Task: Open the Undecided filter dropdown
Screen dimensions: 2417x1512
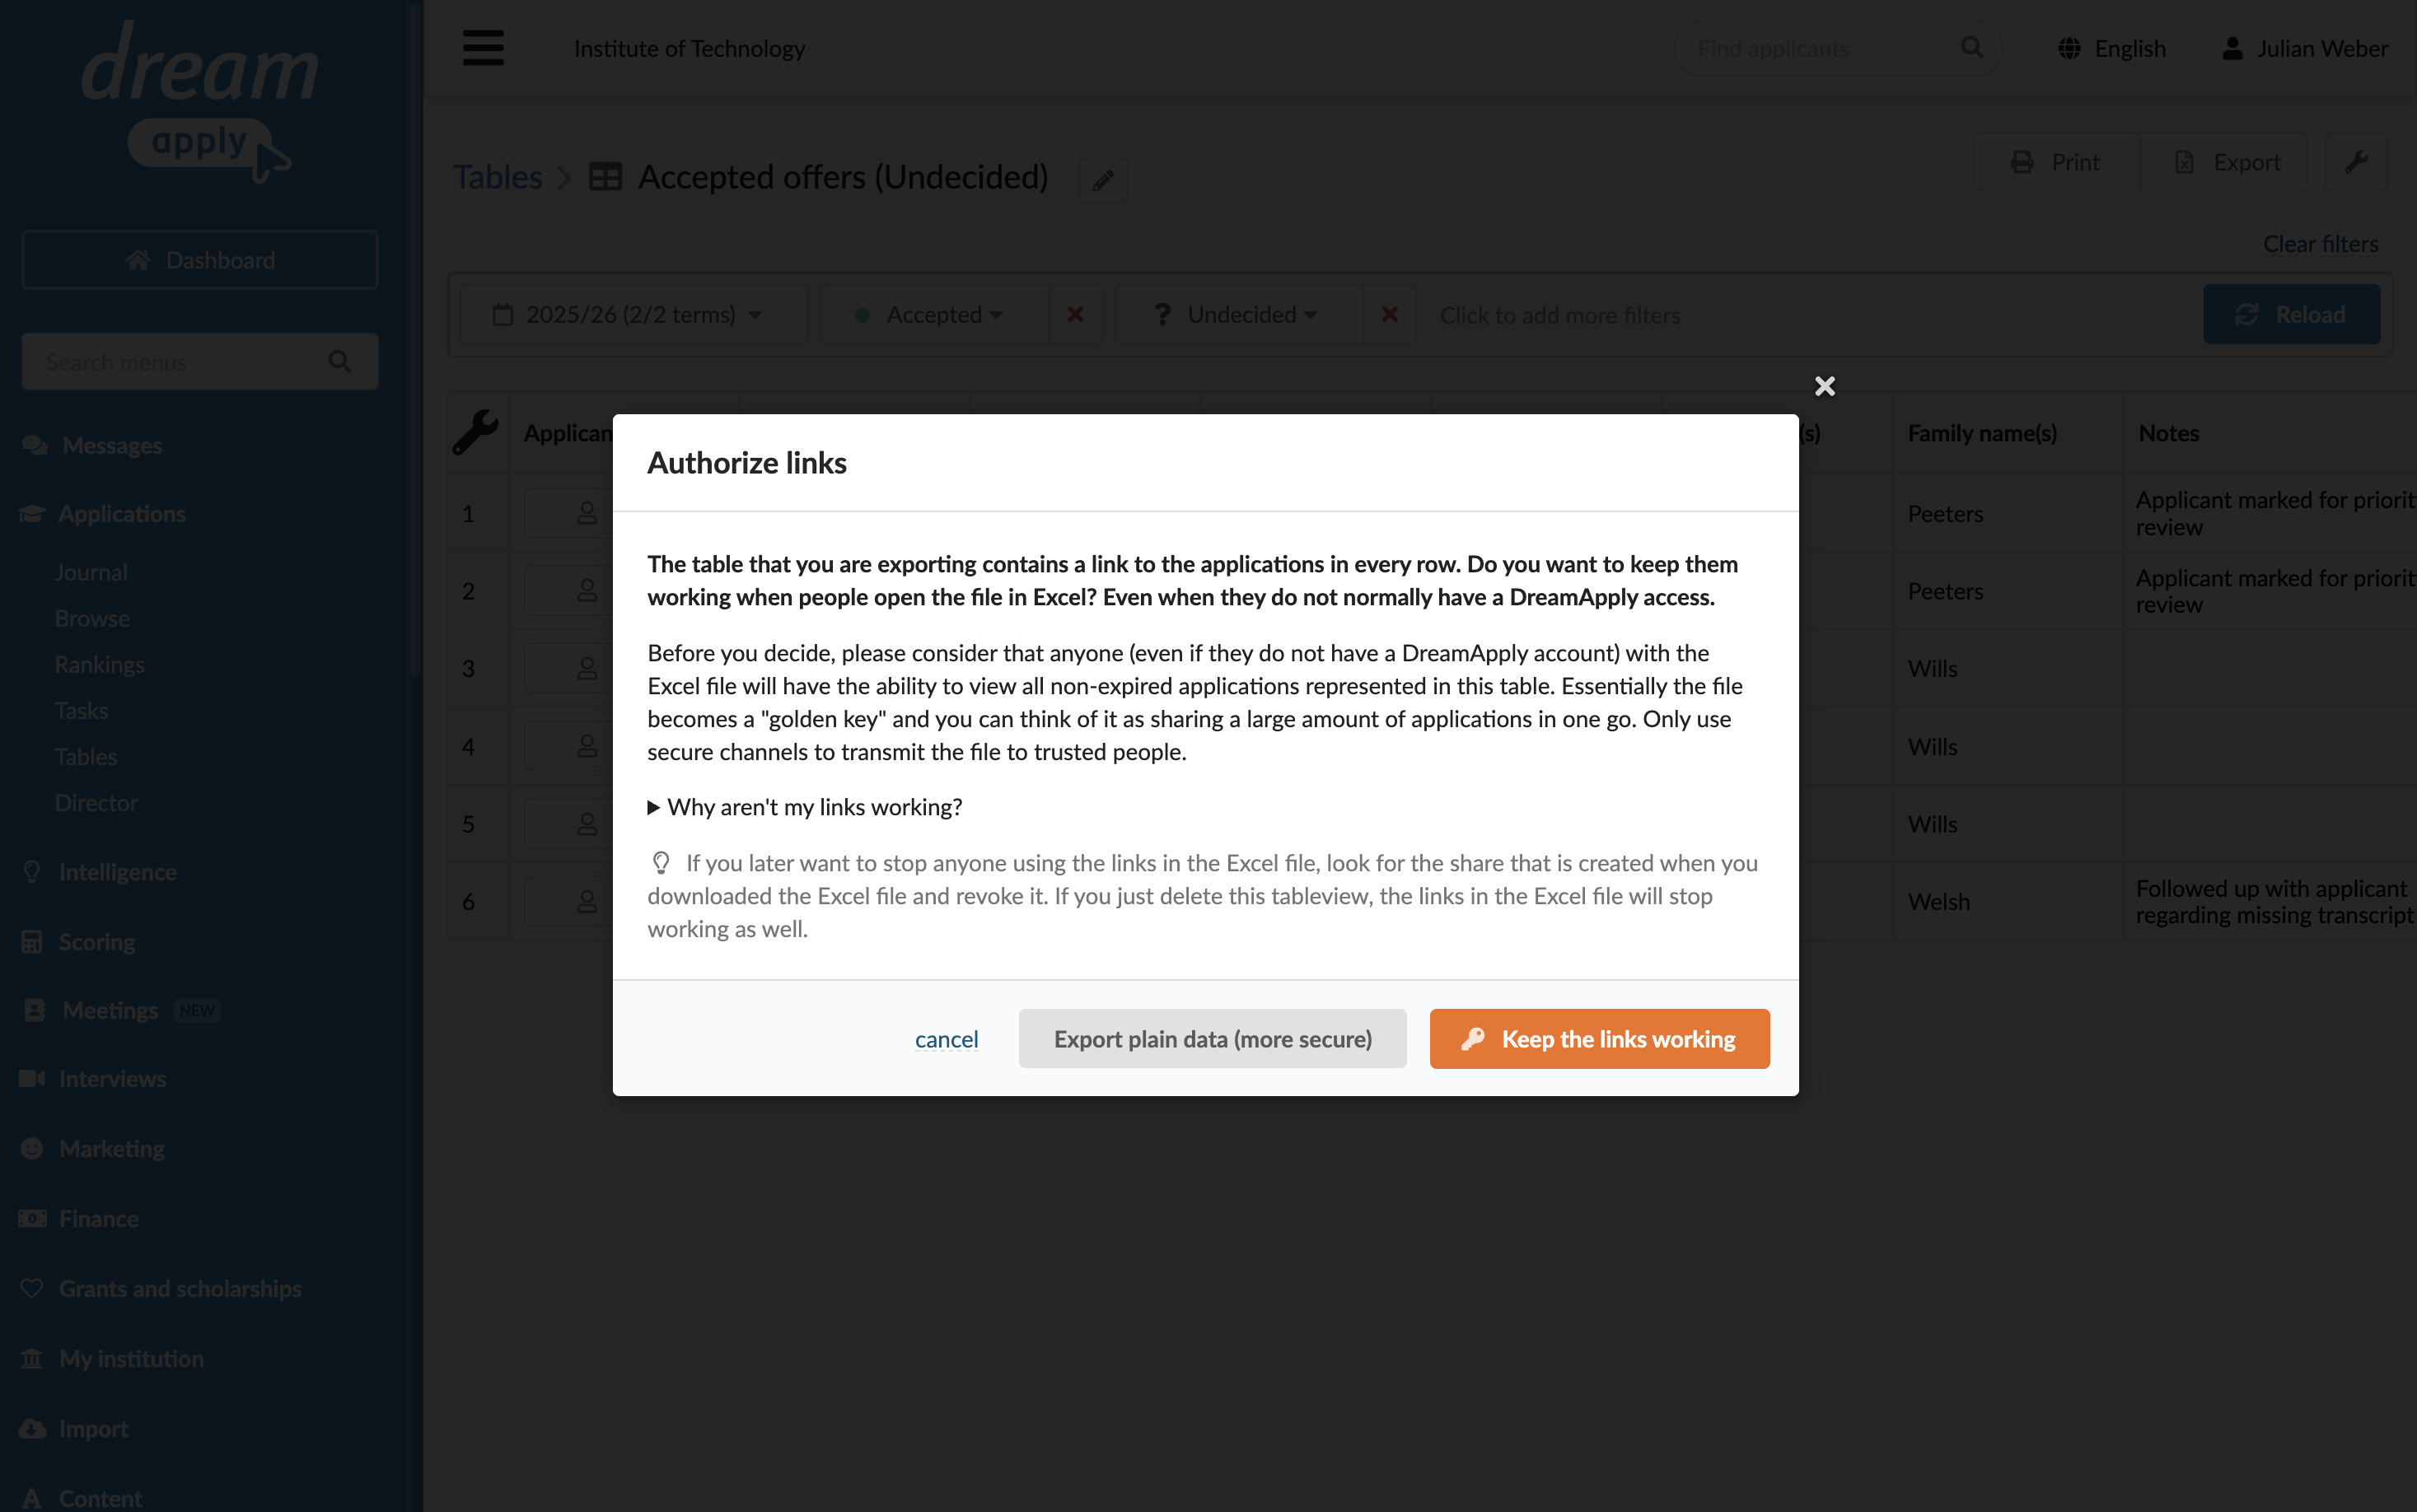Action: 1240,315
